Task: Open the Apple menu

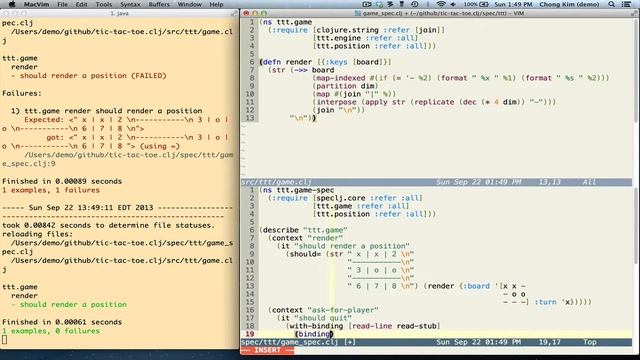Action: point(12,4)
